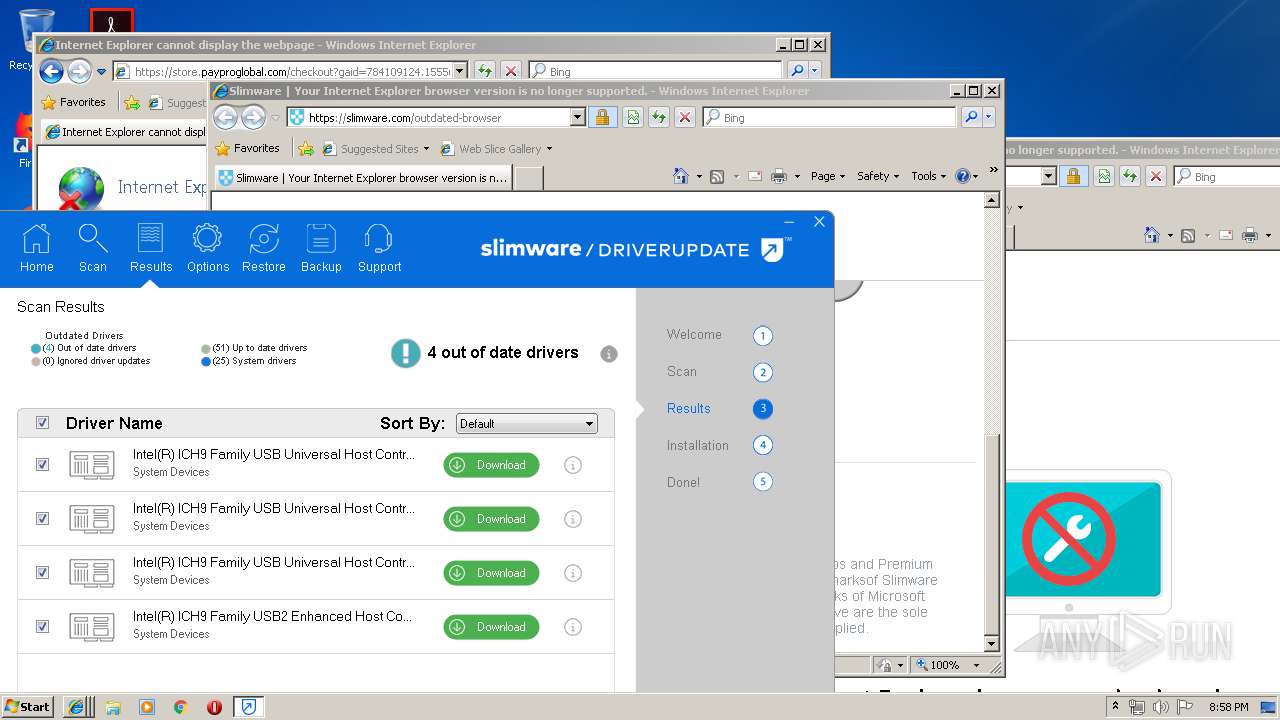Open the Windows Start menu

[27, 707]
